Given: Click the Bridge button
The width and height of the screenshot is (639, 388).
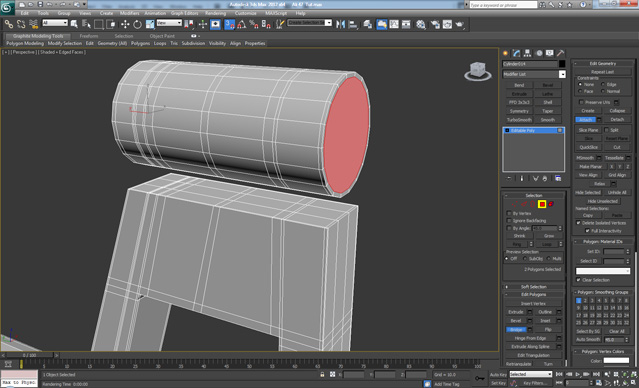Looking at the screenshot, I should [516, 329].
